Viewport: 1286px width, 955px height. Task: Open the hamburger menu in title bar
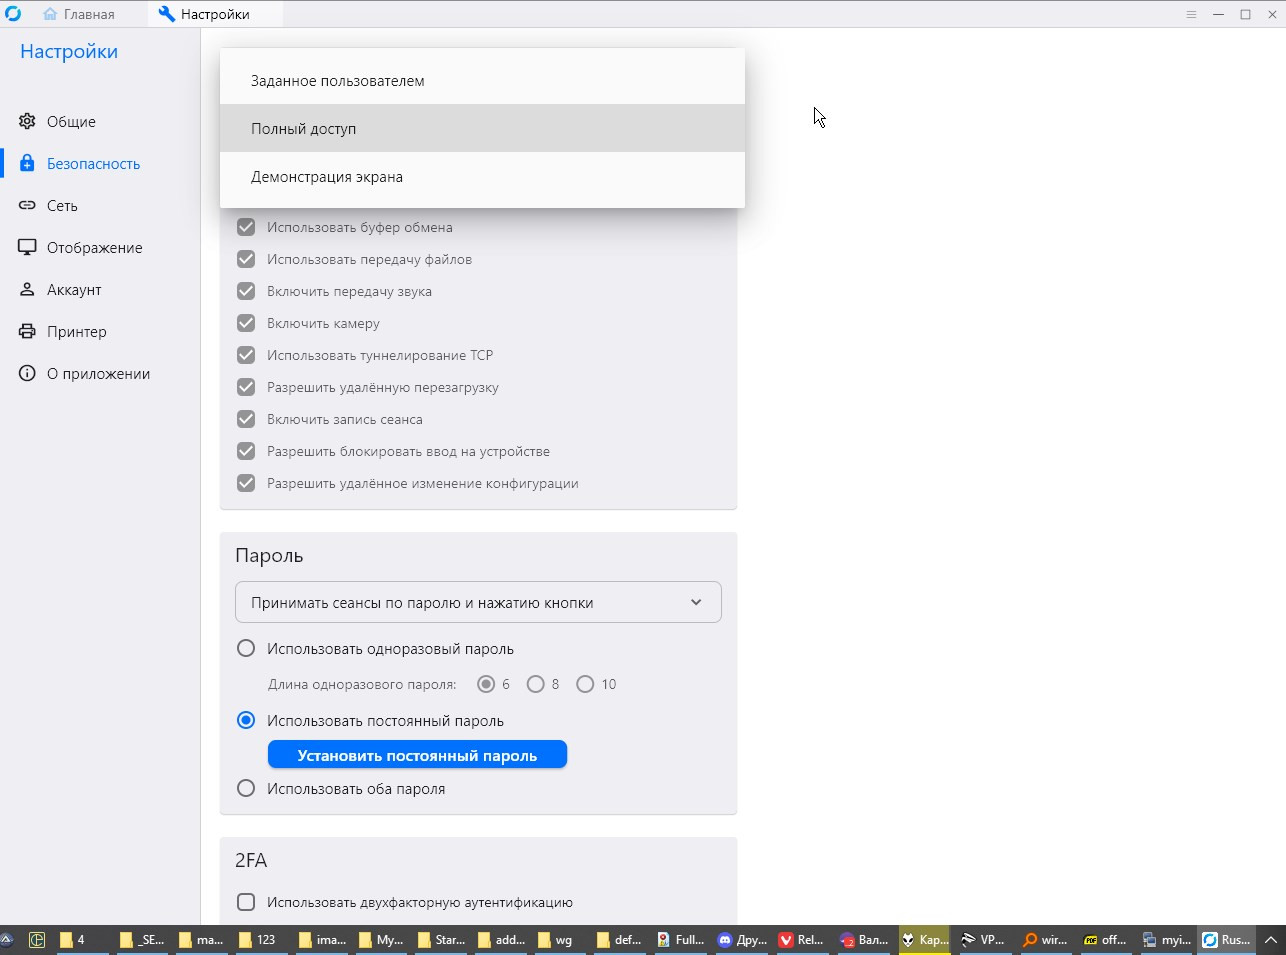pyautogui.click(x=1191, y=14)
